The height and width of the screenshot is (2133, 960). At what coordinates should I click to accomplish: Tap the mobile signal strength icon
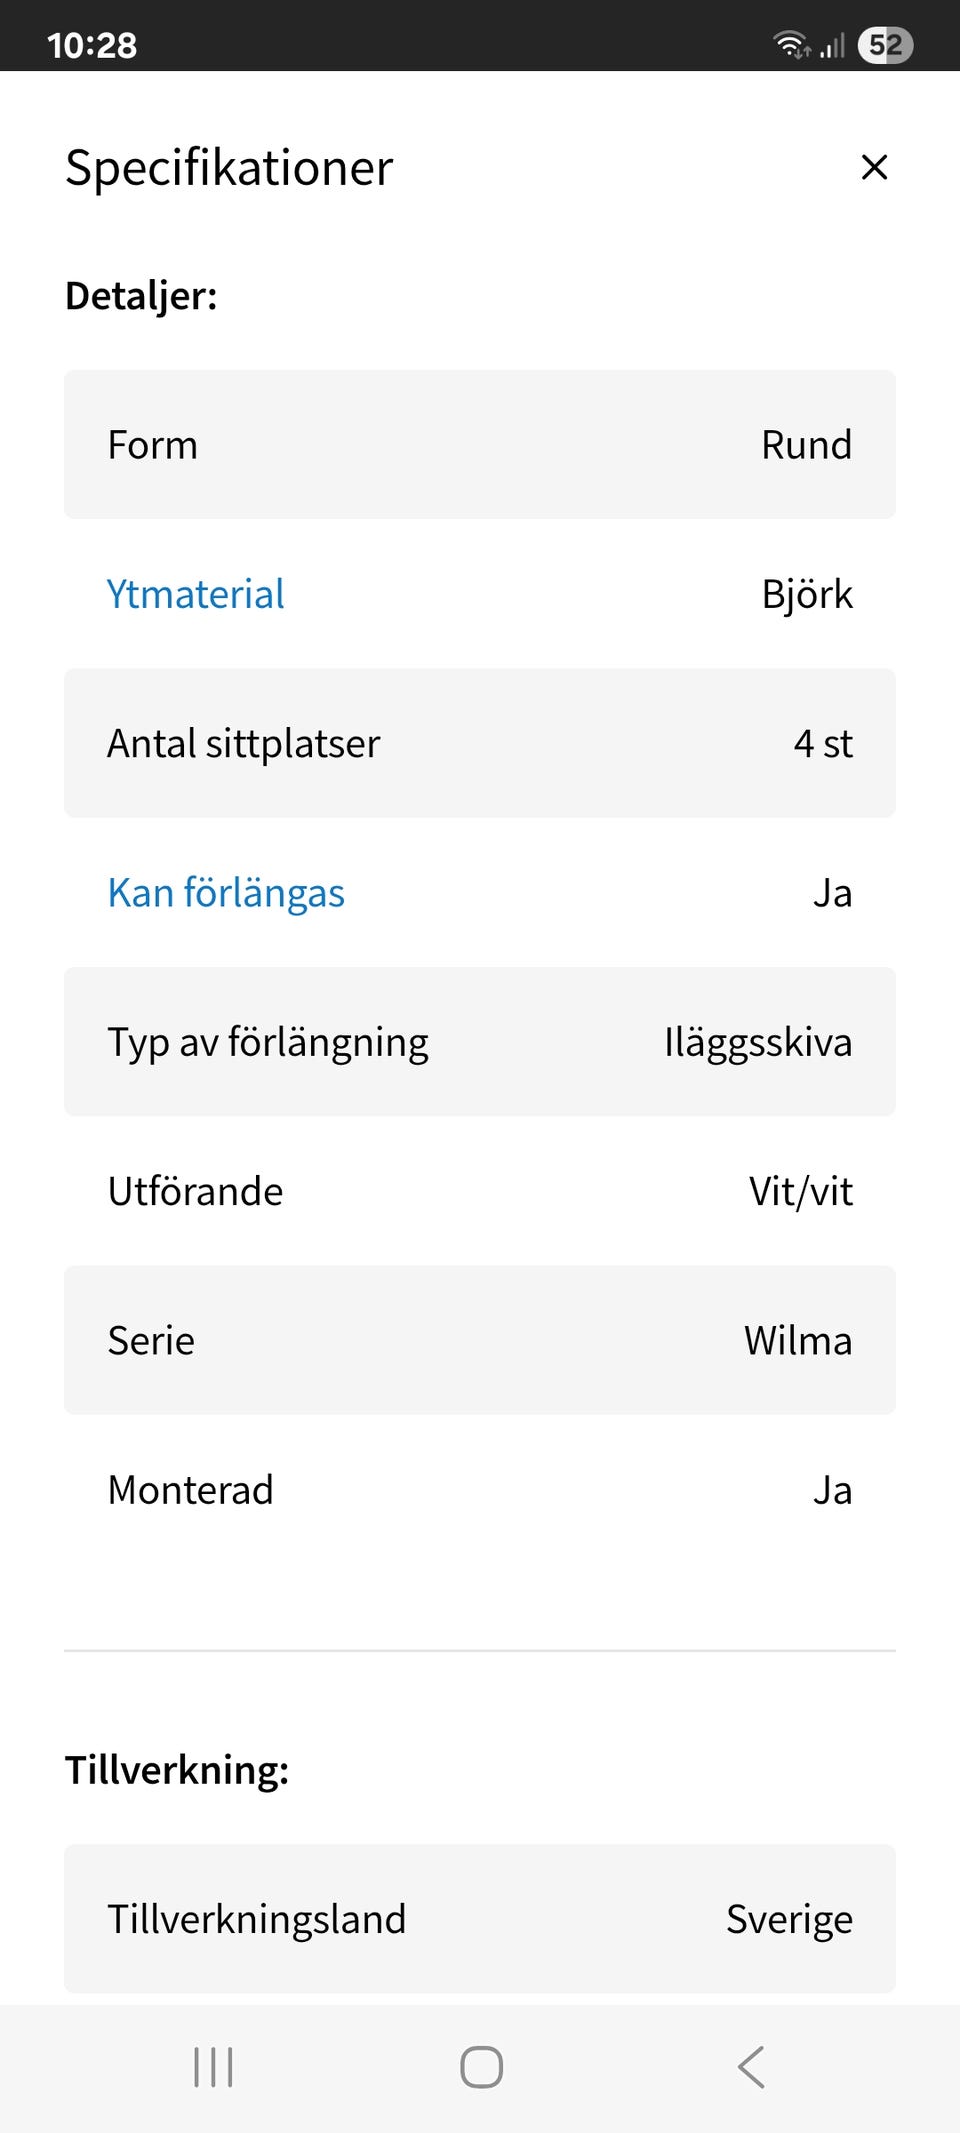[x=833, y=45]
